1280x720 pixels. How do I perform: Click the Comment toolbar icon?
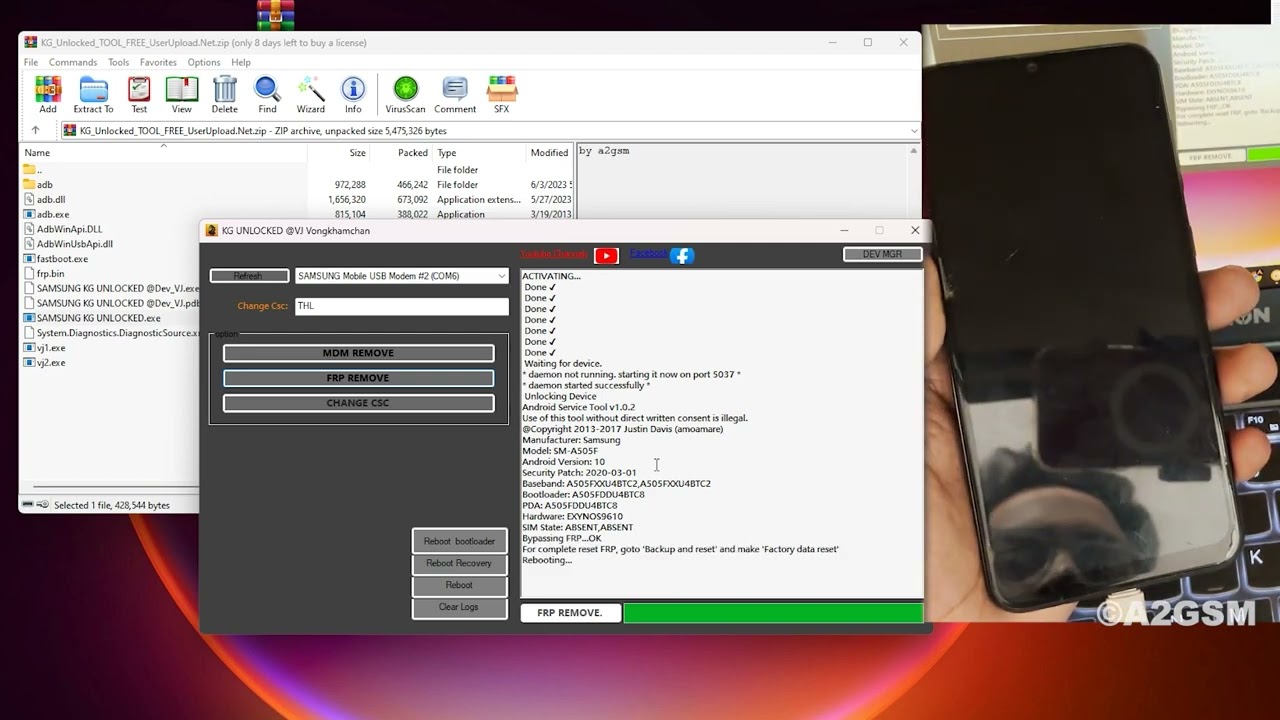pos(455,95)
